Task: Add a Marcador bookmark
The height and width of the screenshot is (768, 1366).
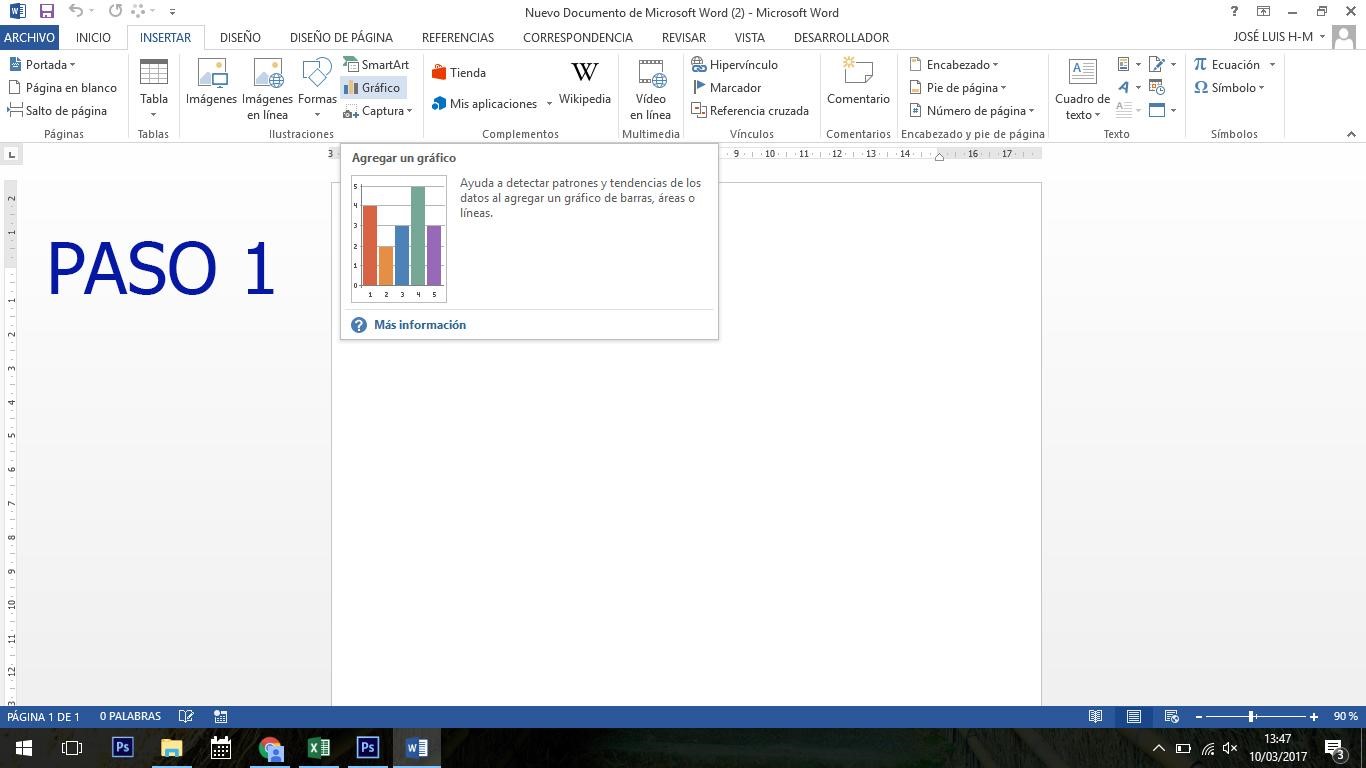Action: click(x=727, y=88)
